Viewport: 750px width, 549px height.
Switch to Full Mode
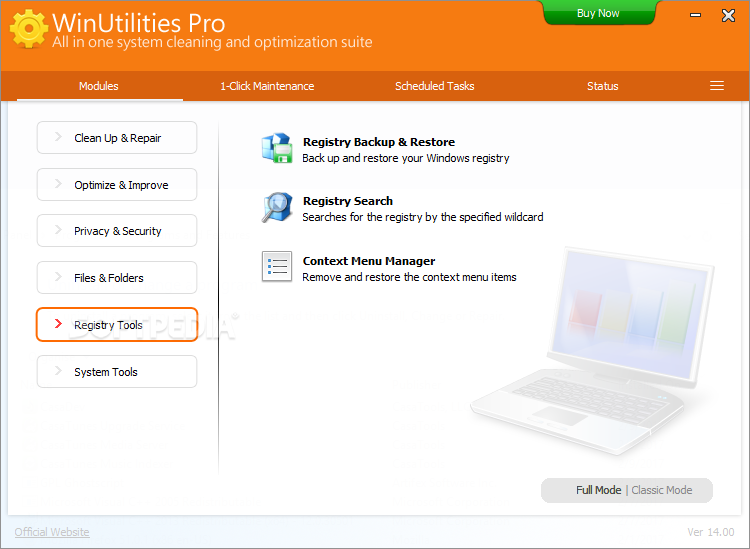tap(598, 490)
